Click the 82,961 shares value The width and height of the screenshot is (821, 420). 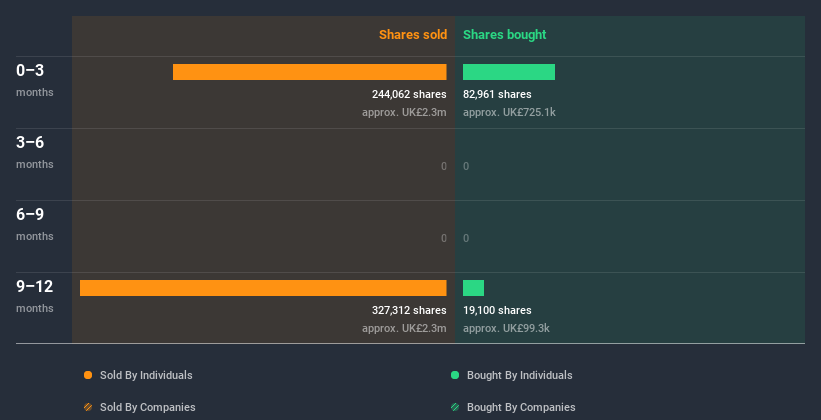pos(497,94)
